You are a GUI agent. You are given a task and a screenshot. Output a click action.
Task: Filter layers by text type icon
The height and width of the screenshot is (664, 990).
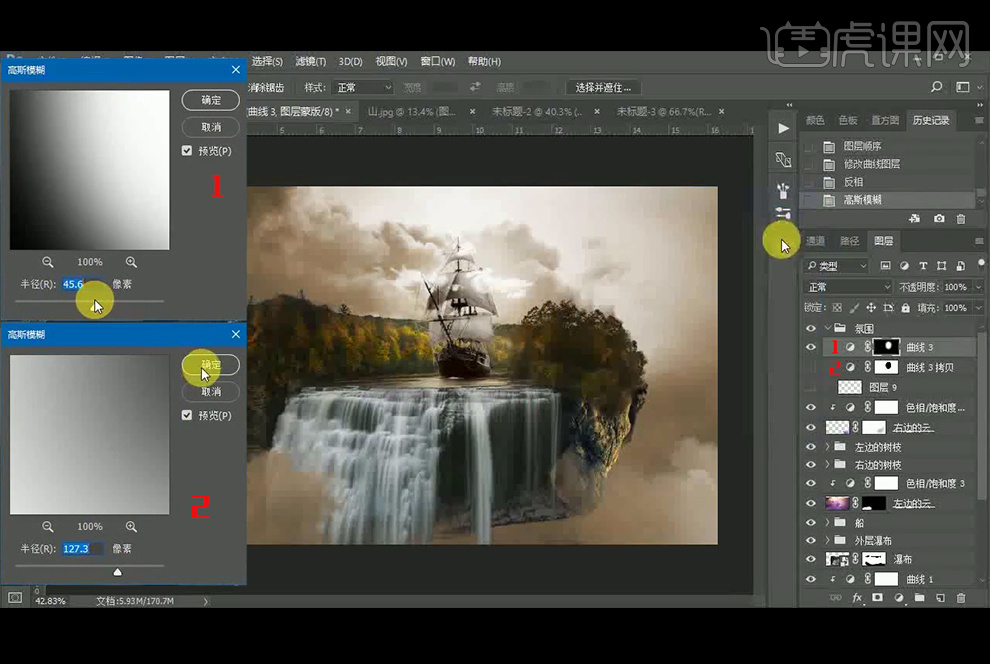[x=922, y=266]
